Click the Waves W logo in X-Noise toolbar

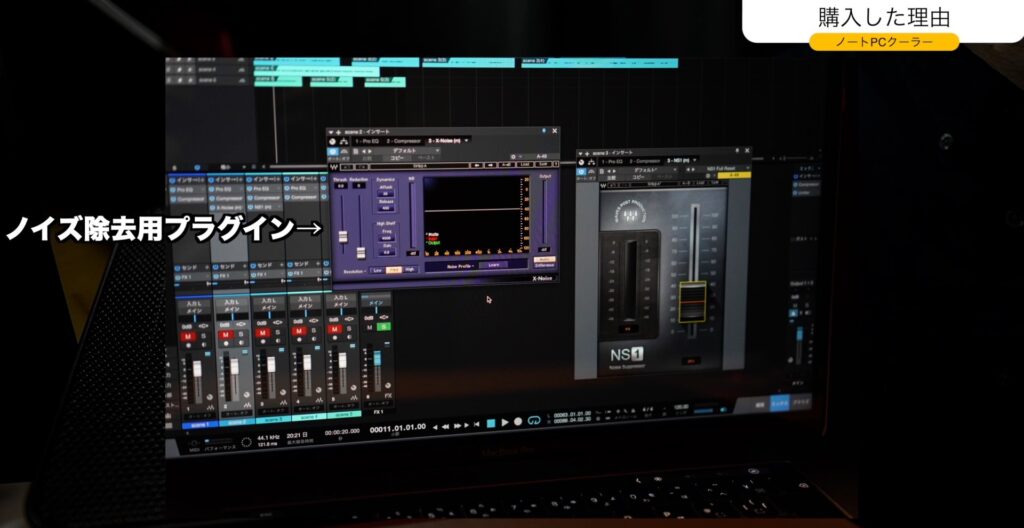334,167
